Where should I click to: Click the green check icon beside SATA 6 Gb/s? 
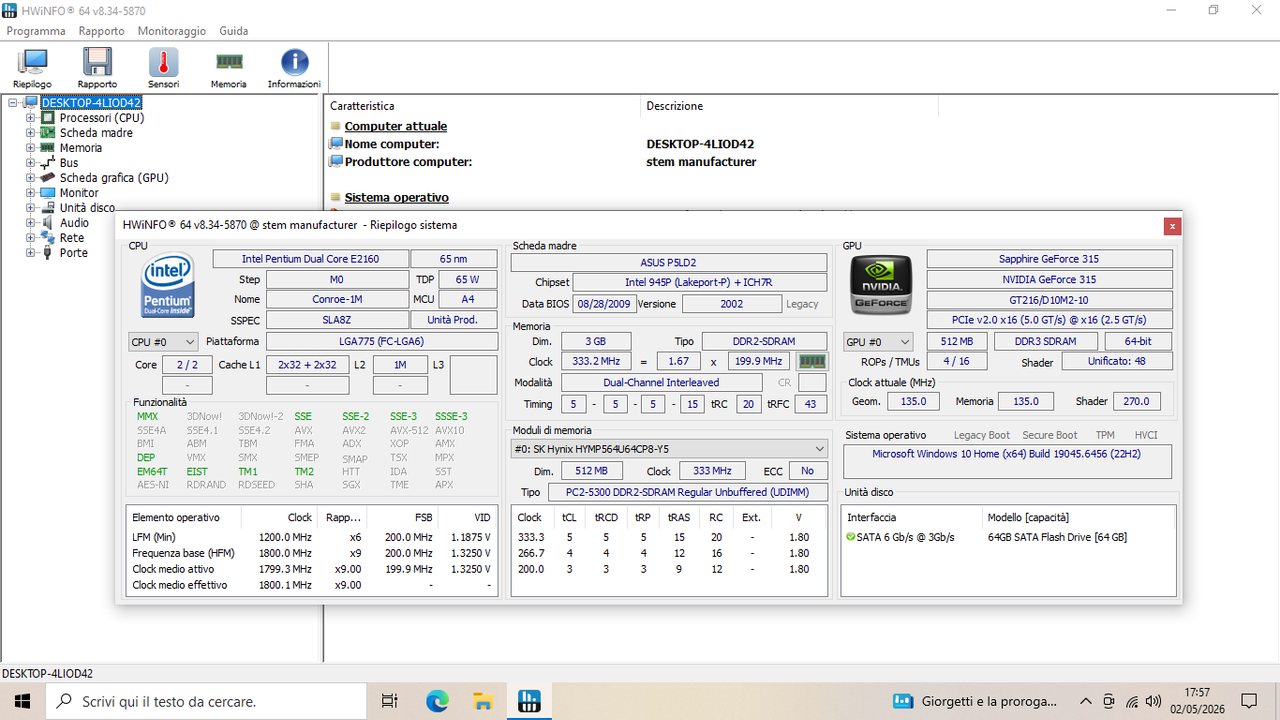click(x=850, y=537)
